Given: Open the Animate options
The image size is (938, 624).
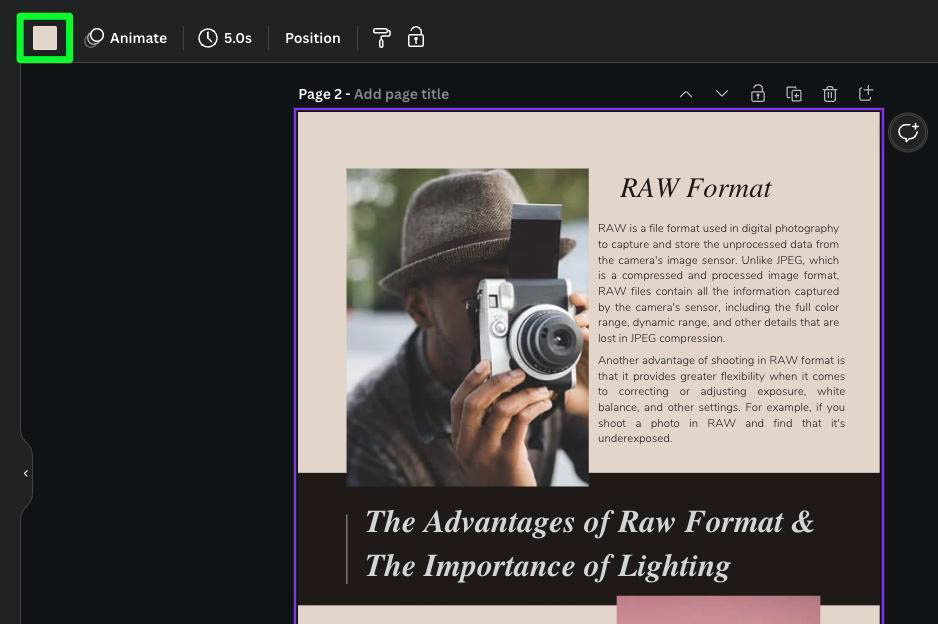Looking at the screenshot, I should coord(126,38).
